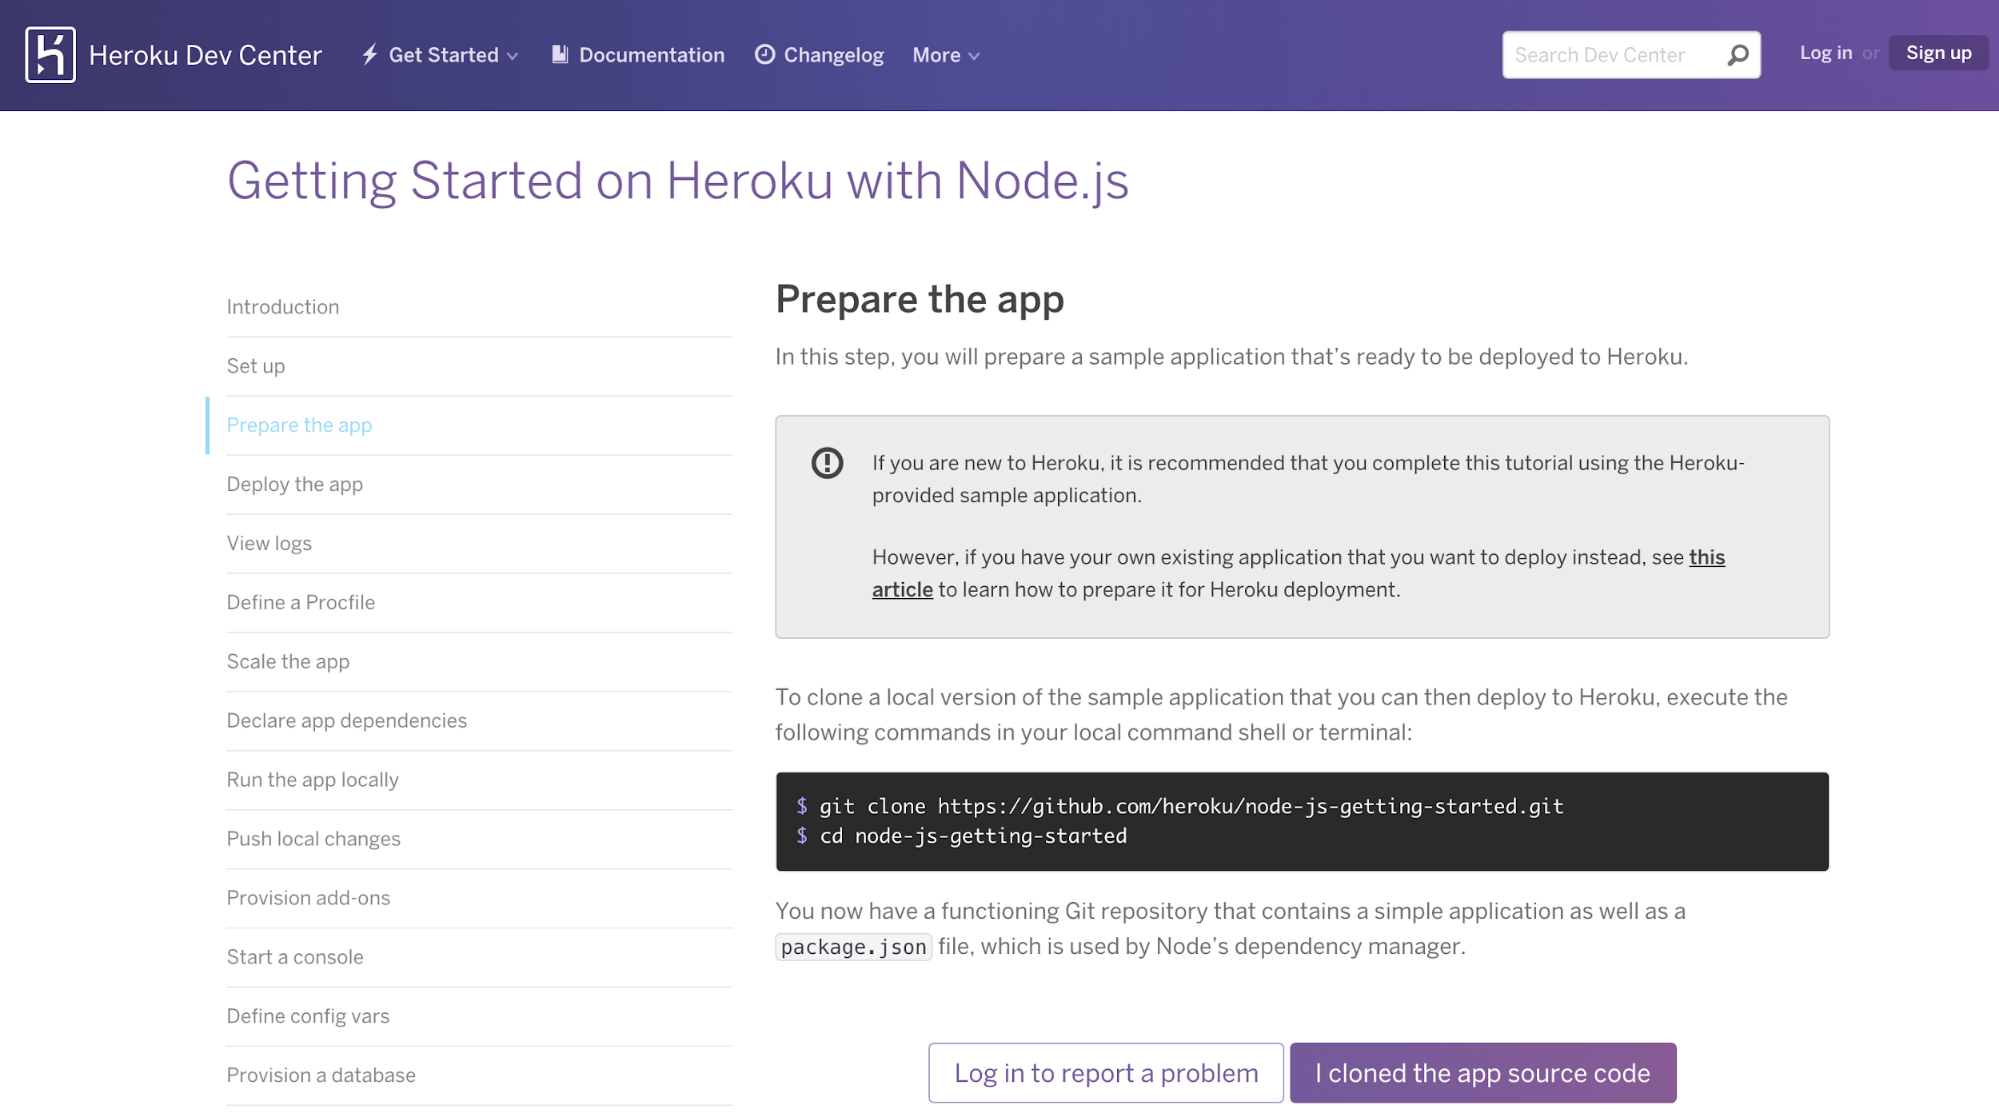Viewport: 1999px width, 1119px height.
Task: Click the Heroku Dev Center logo
Action: [173, 54]
